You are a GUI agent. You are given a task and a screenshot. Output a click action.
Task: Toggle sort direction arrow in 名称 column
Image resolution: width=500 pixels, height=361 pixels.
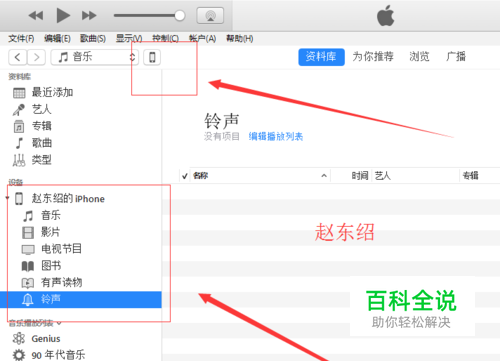coord(324,176)
